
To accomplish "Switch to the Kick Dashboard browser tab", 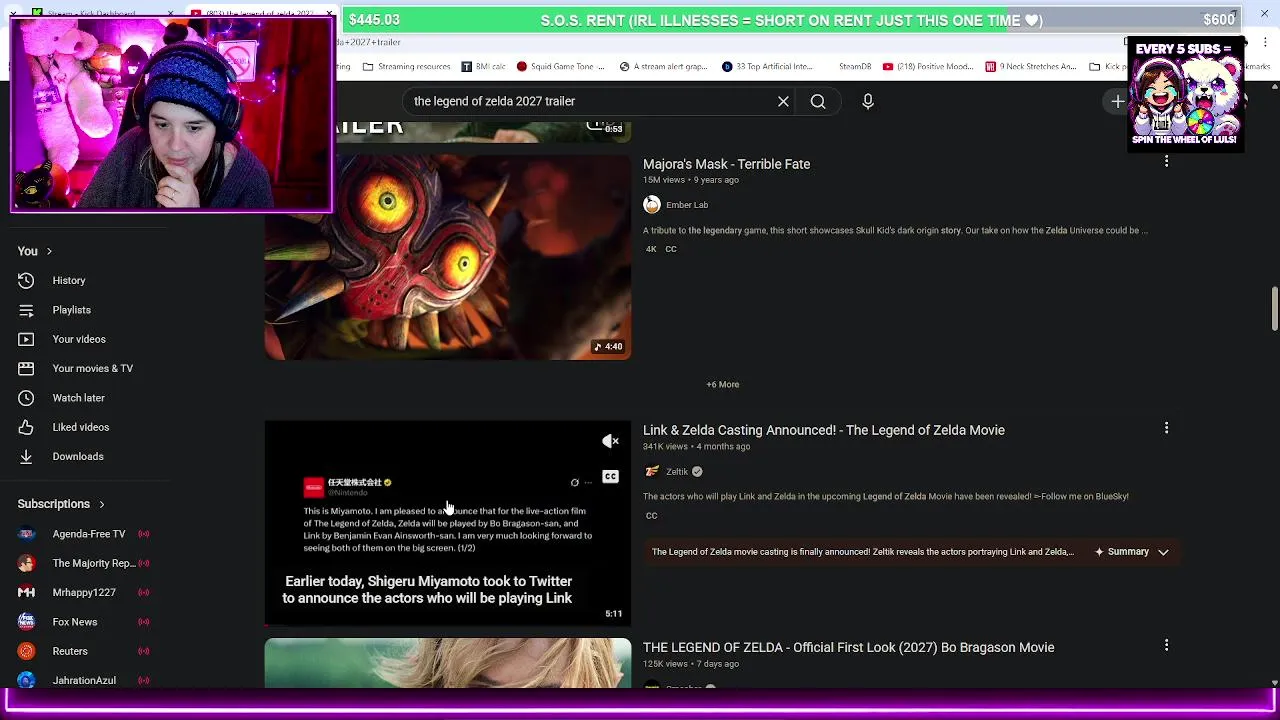I will [x=96, y=12].
